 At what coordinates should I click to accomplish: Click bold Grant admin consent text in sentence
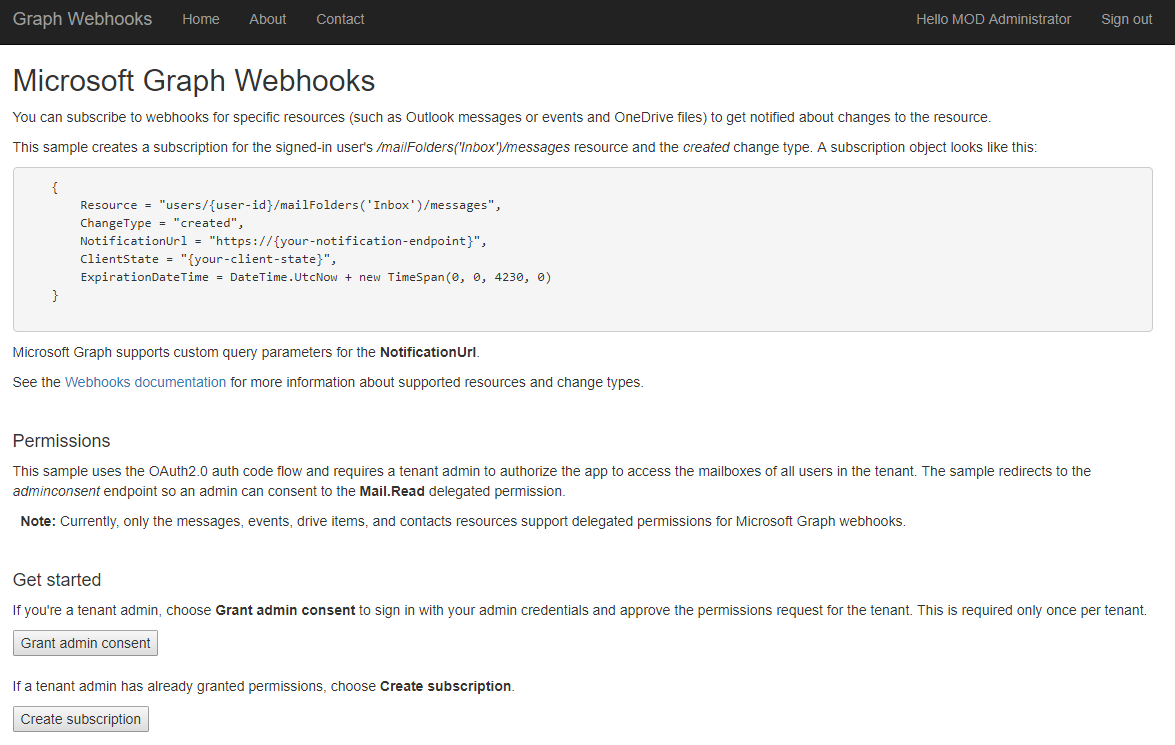coord(286,611)
